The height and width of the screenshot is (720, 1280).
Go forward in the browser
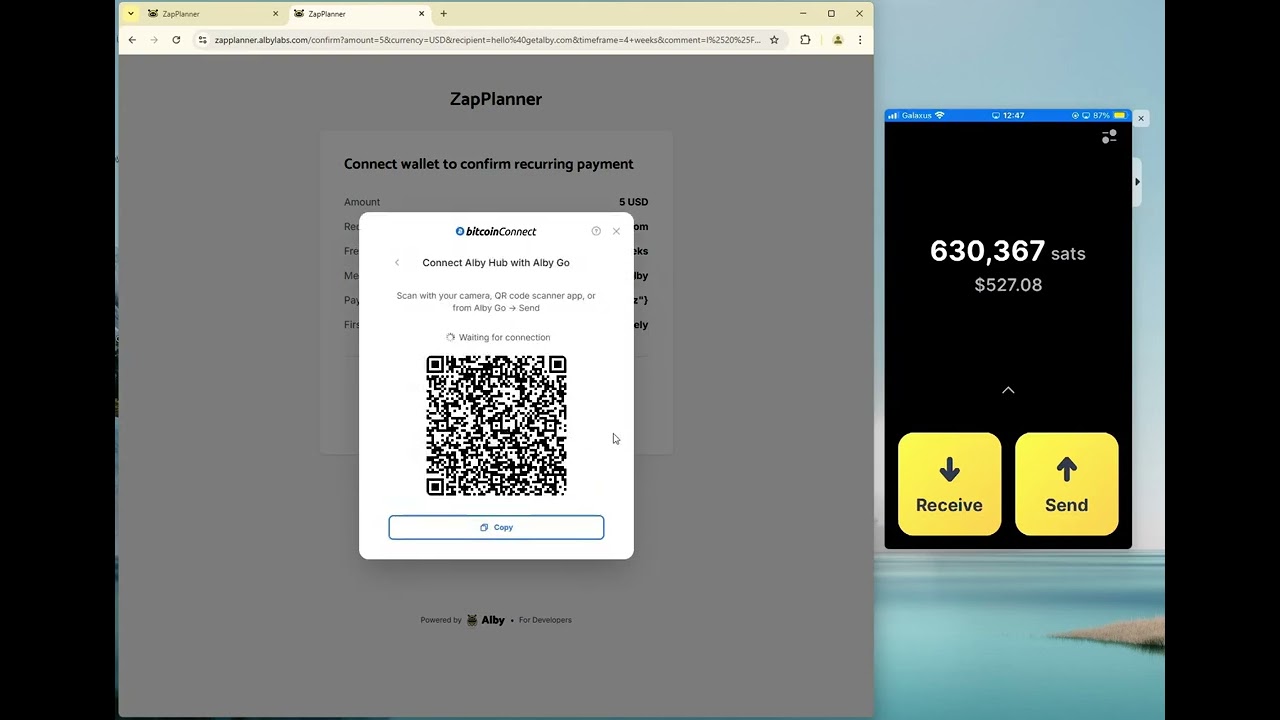click(x=154, y=40)
